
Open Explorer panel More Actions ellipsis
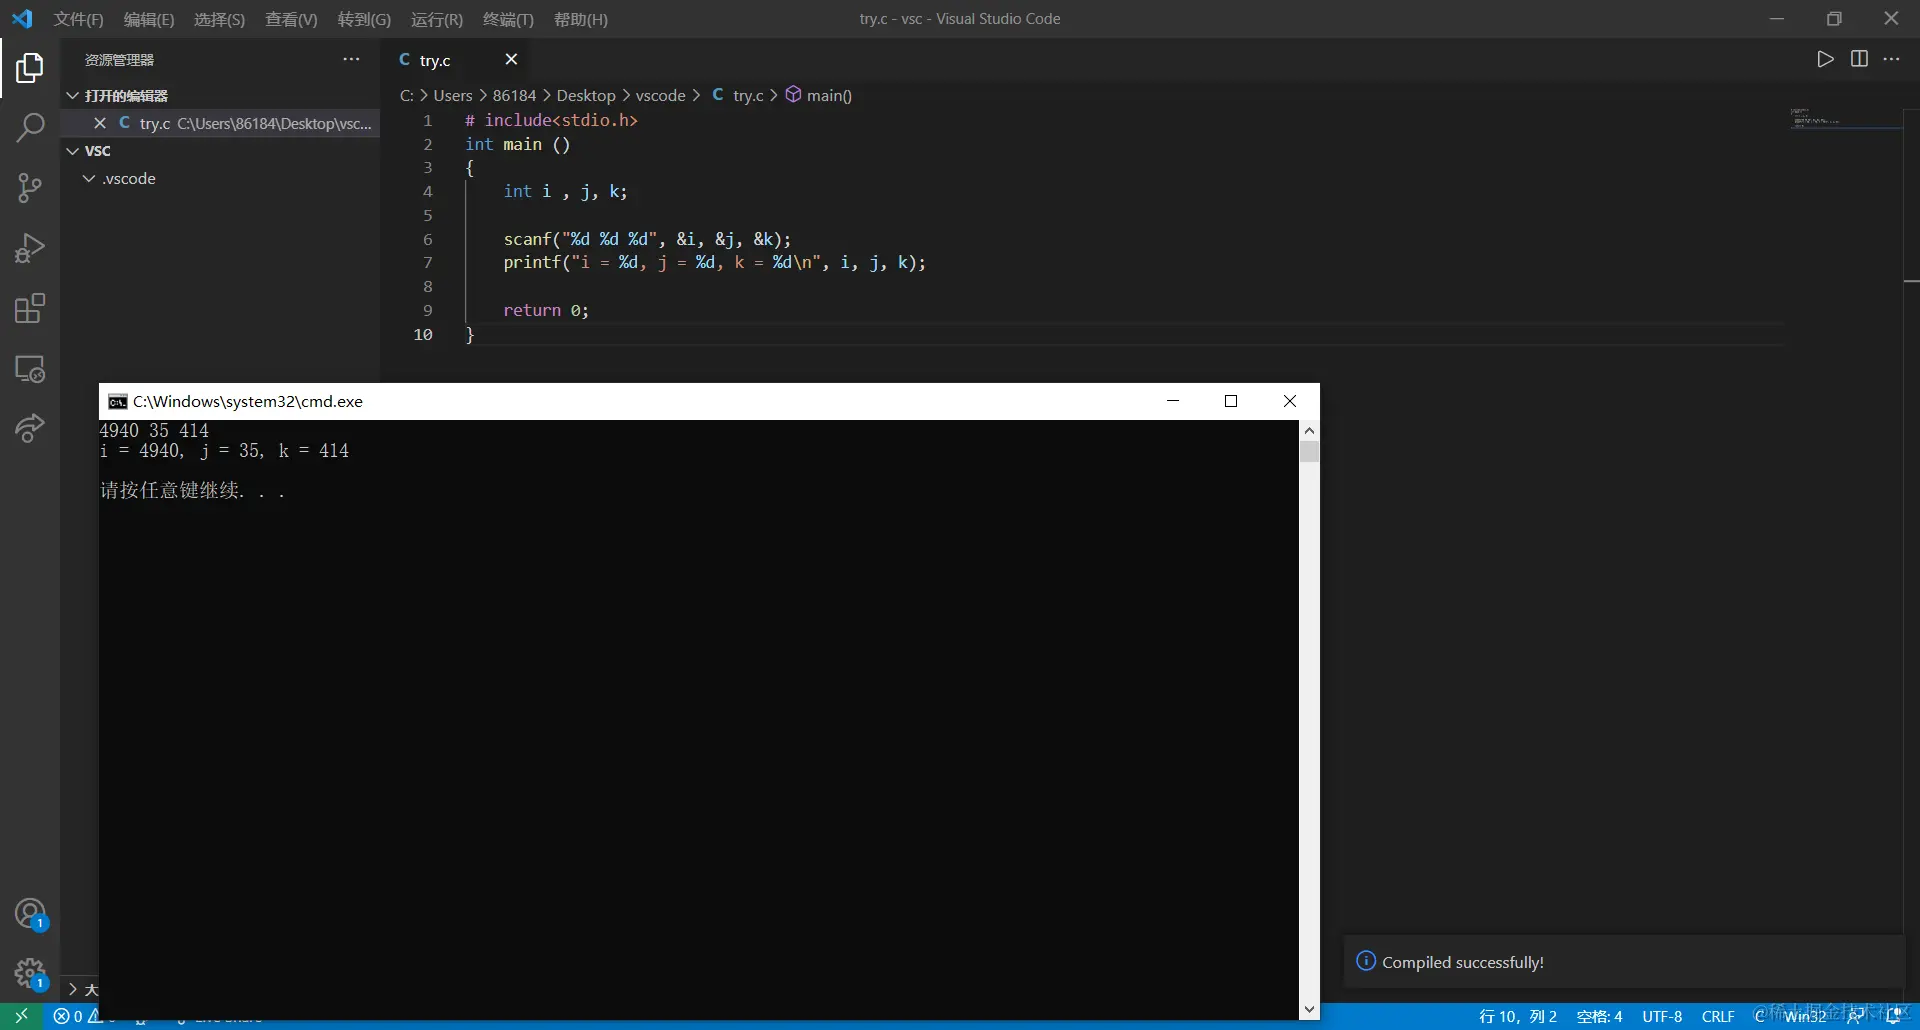point(351,60)
